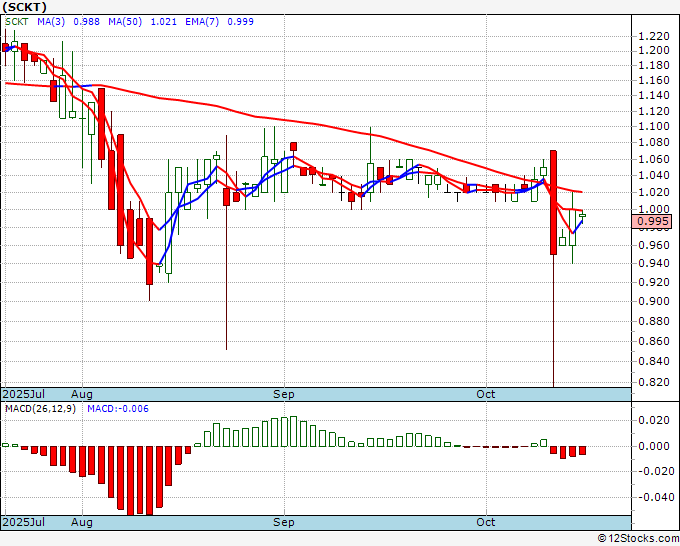Screen dimensions: 680x546
Task: Click the 1.020 price axis label
Action: [654, 192]
